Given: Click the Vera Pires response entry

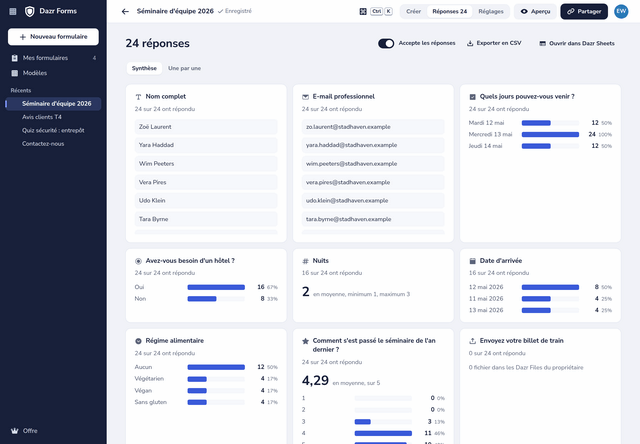Looking at the screenshot, I should pyautogui.click(x=206, y=182).
